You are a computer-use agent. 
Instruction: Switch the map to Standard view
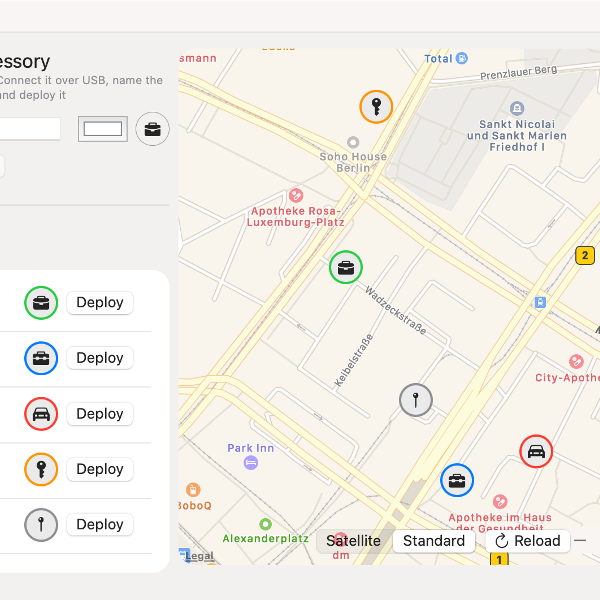[434, 541]
